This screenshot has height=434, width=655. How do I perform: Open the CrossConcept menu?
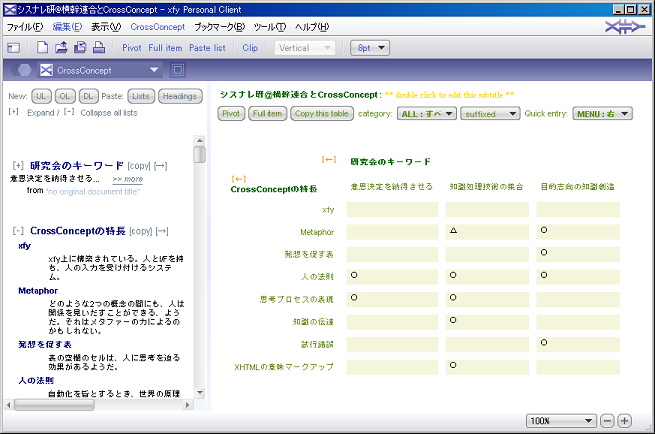coord(157,27)
